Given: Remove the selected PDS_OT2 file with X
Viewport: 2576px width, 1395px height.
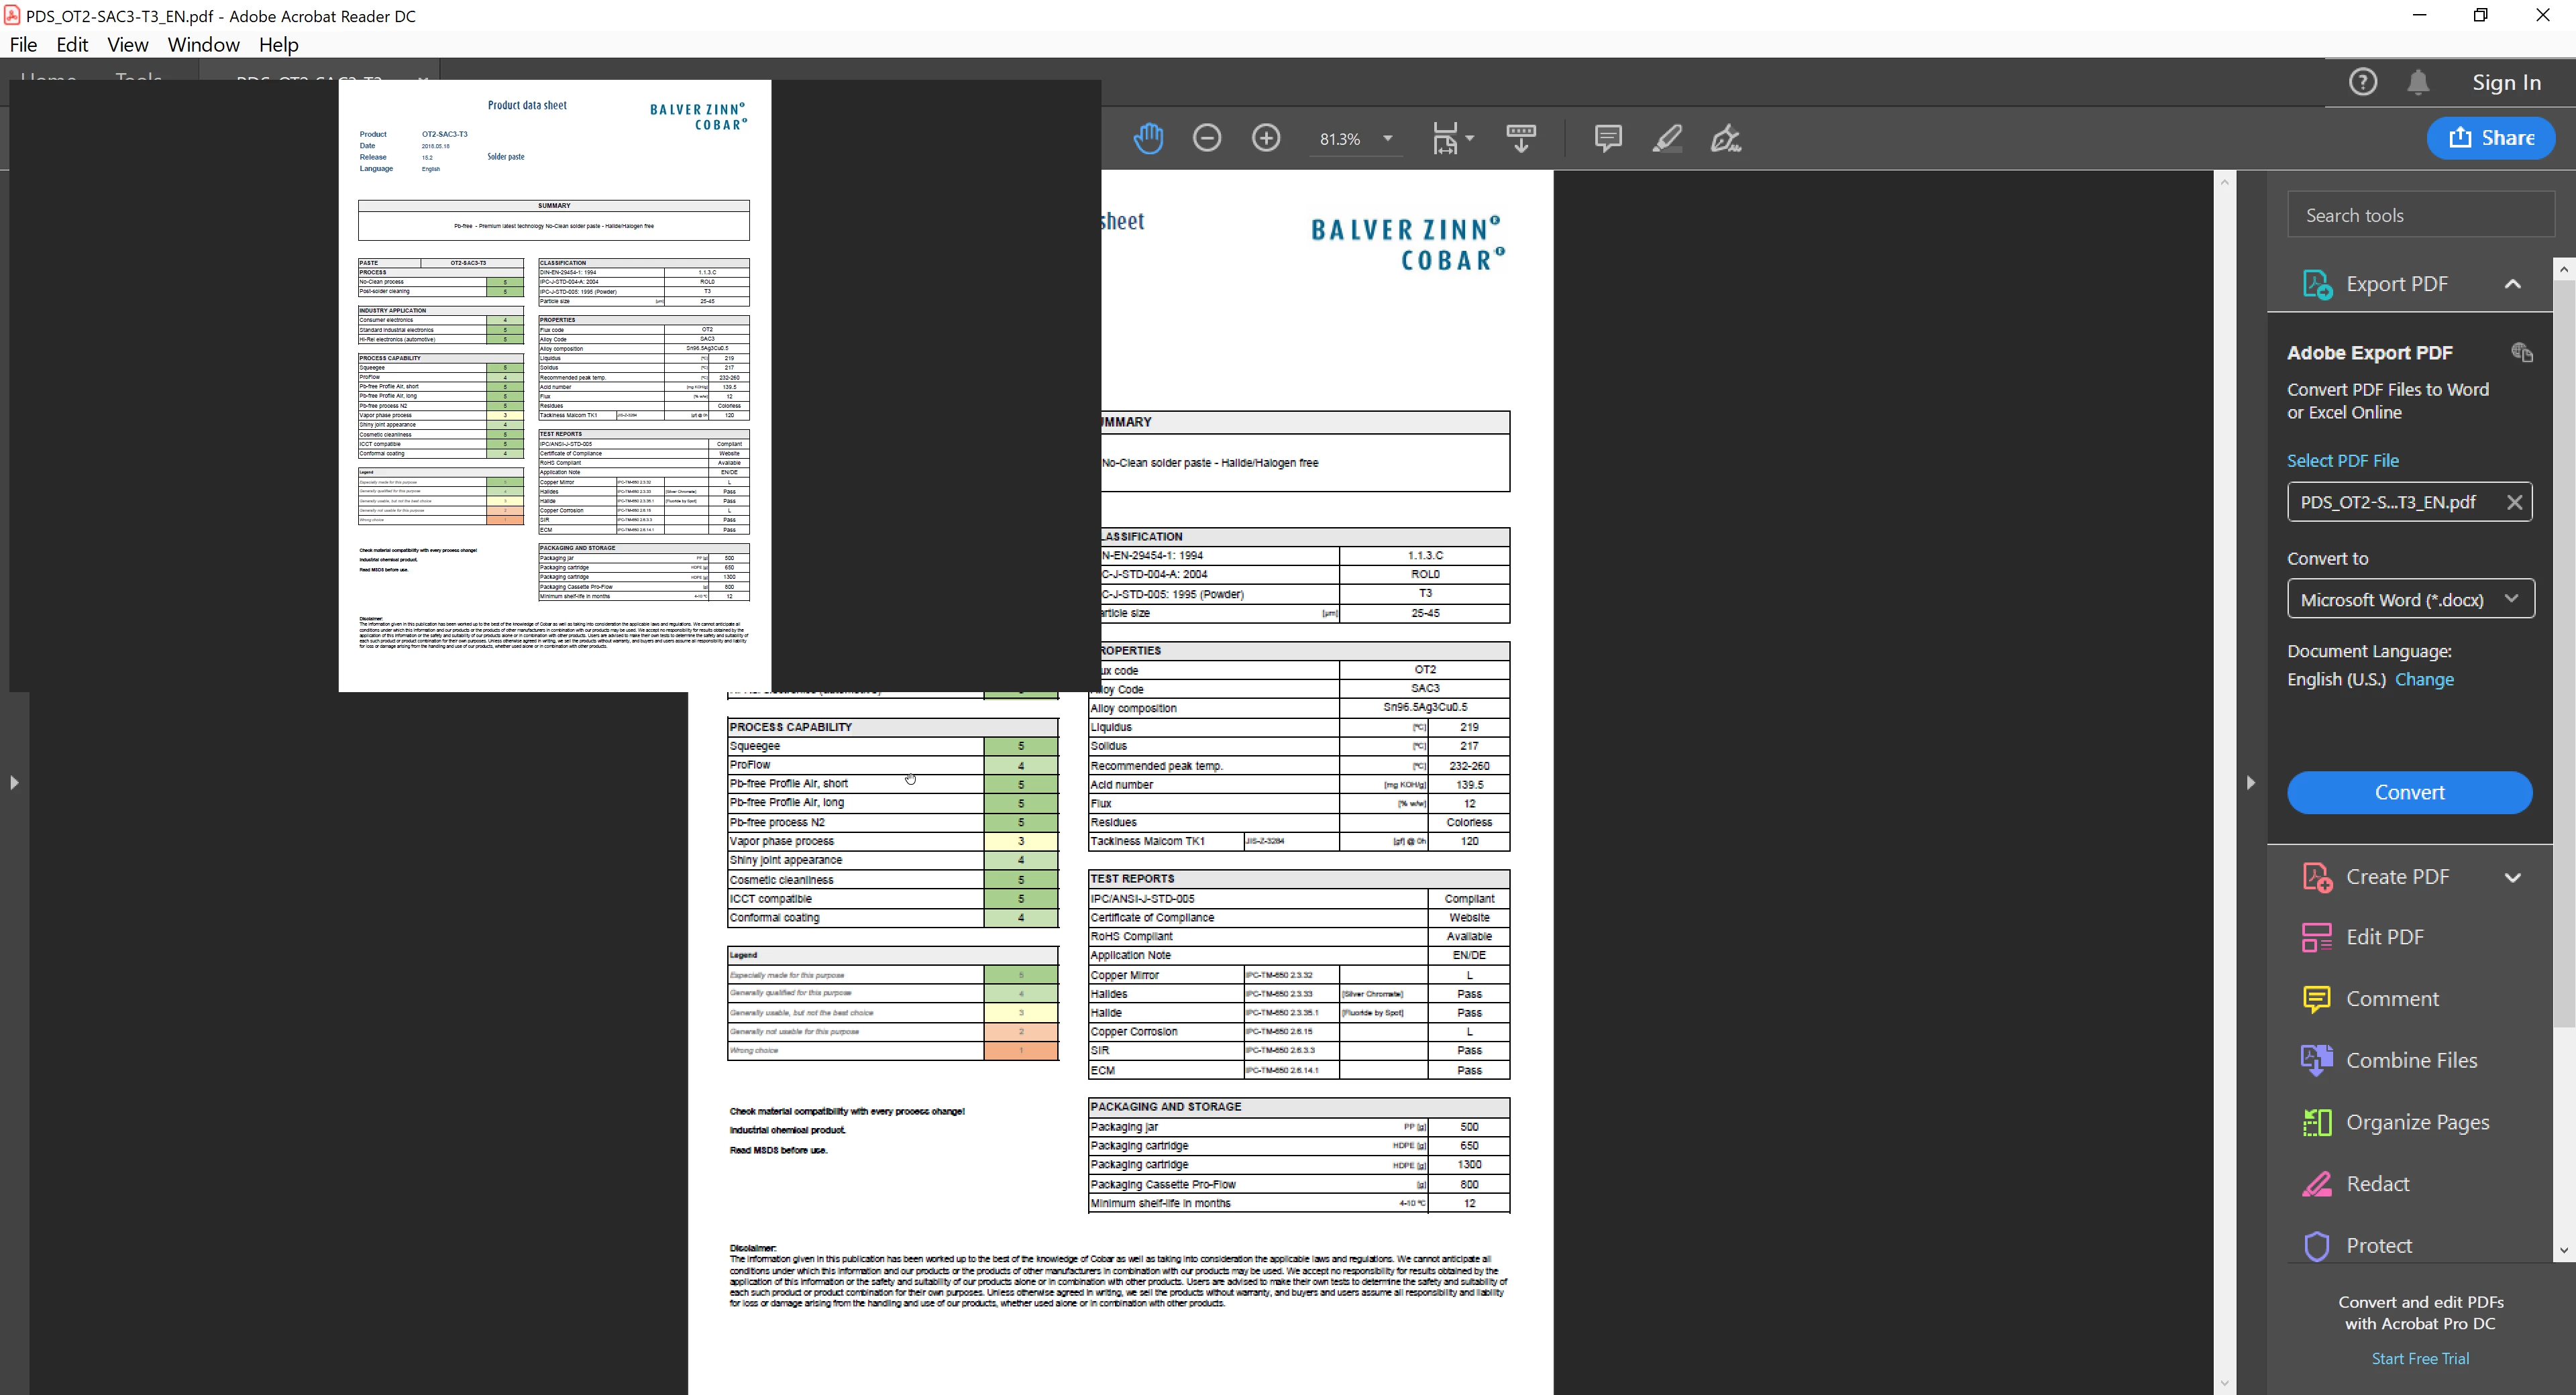Looking at the screenshot, I should coord(2514,502).
